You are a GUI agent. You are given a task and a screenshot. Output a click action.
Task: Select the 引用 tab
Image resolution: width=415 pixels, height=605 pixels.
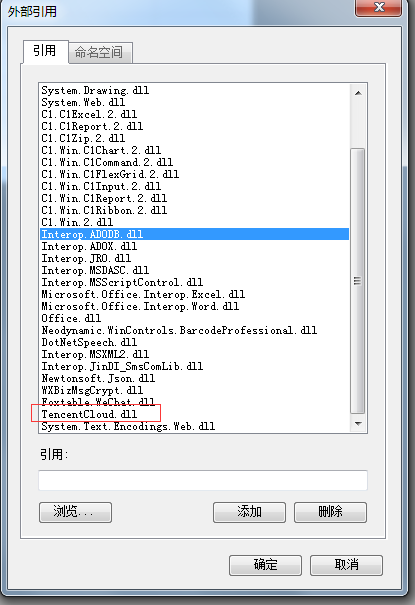pyautogui.click(x=45, y=51)
